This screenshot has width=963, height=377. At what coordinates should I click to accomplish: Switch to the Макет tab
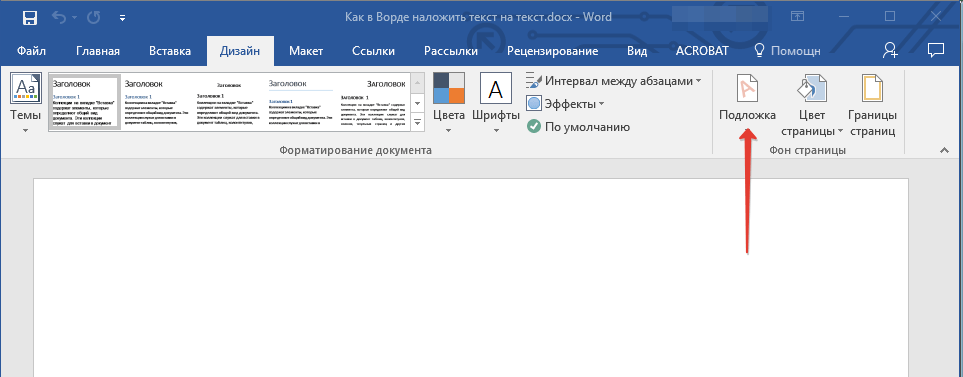[306, 51]
